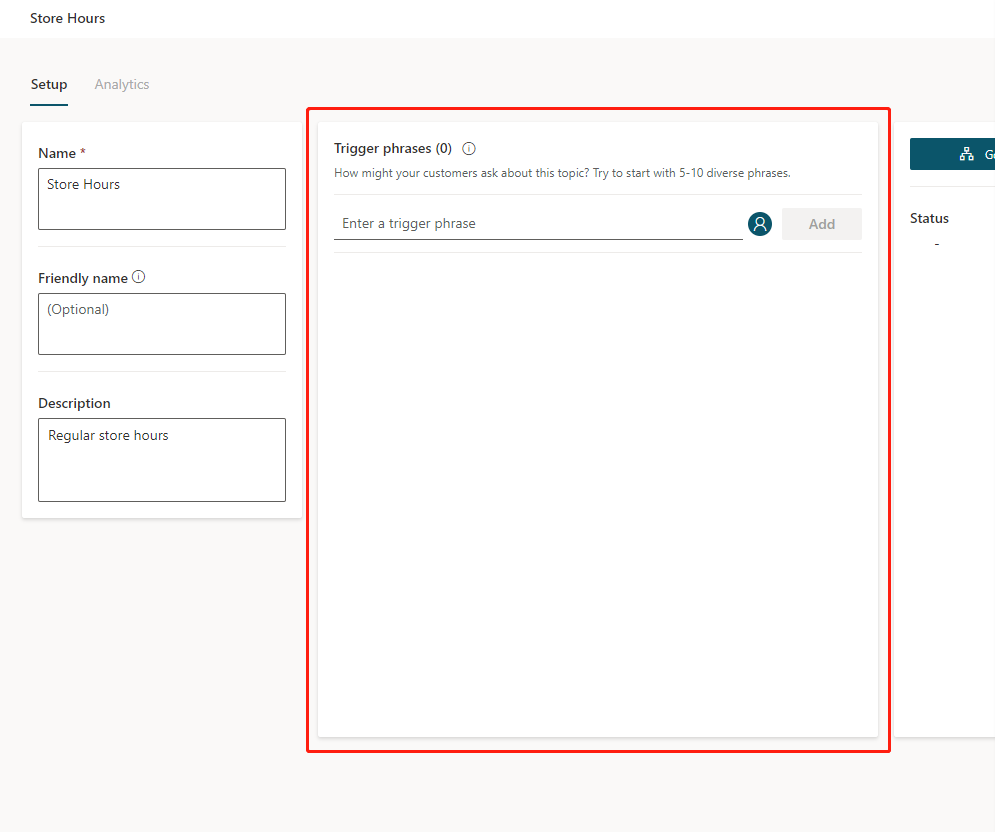Click the teal button's text at right edge

(x=989, y=154)
